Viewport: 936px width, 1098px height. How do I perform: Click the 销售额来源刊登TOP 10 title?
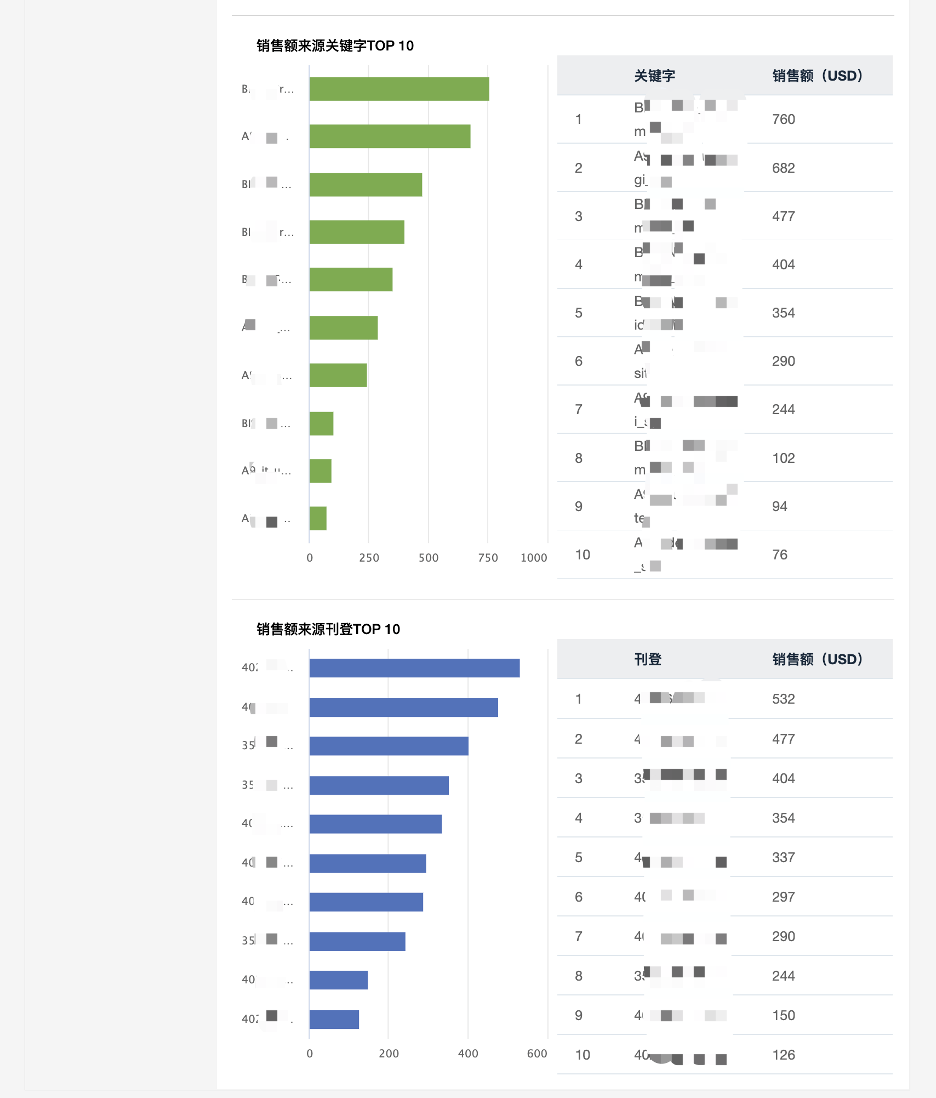pos(328,630)
